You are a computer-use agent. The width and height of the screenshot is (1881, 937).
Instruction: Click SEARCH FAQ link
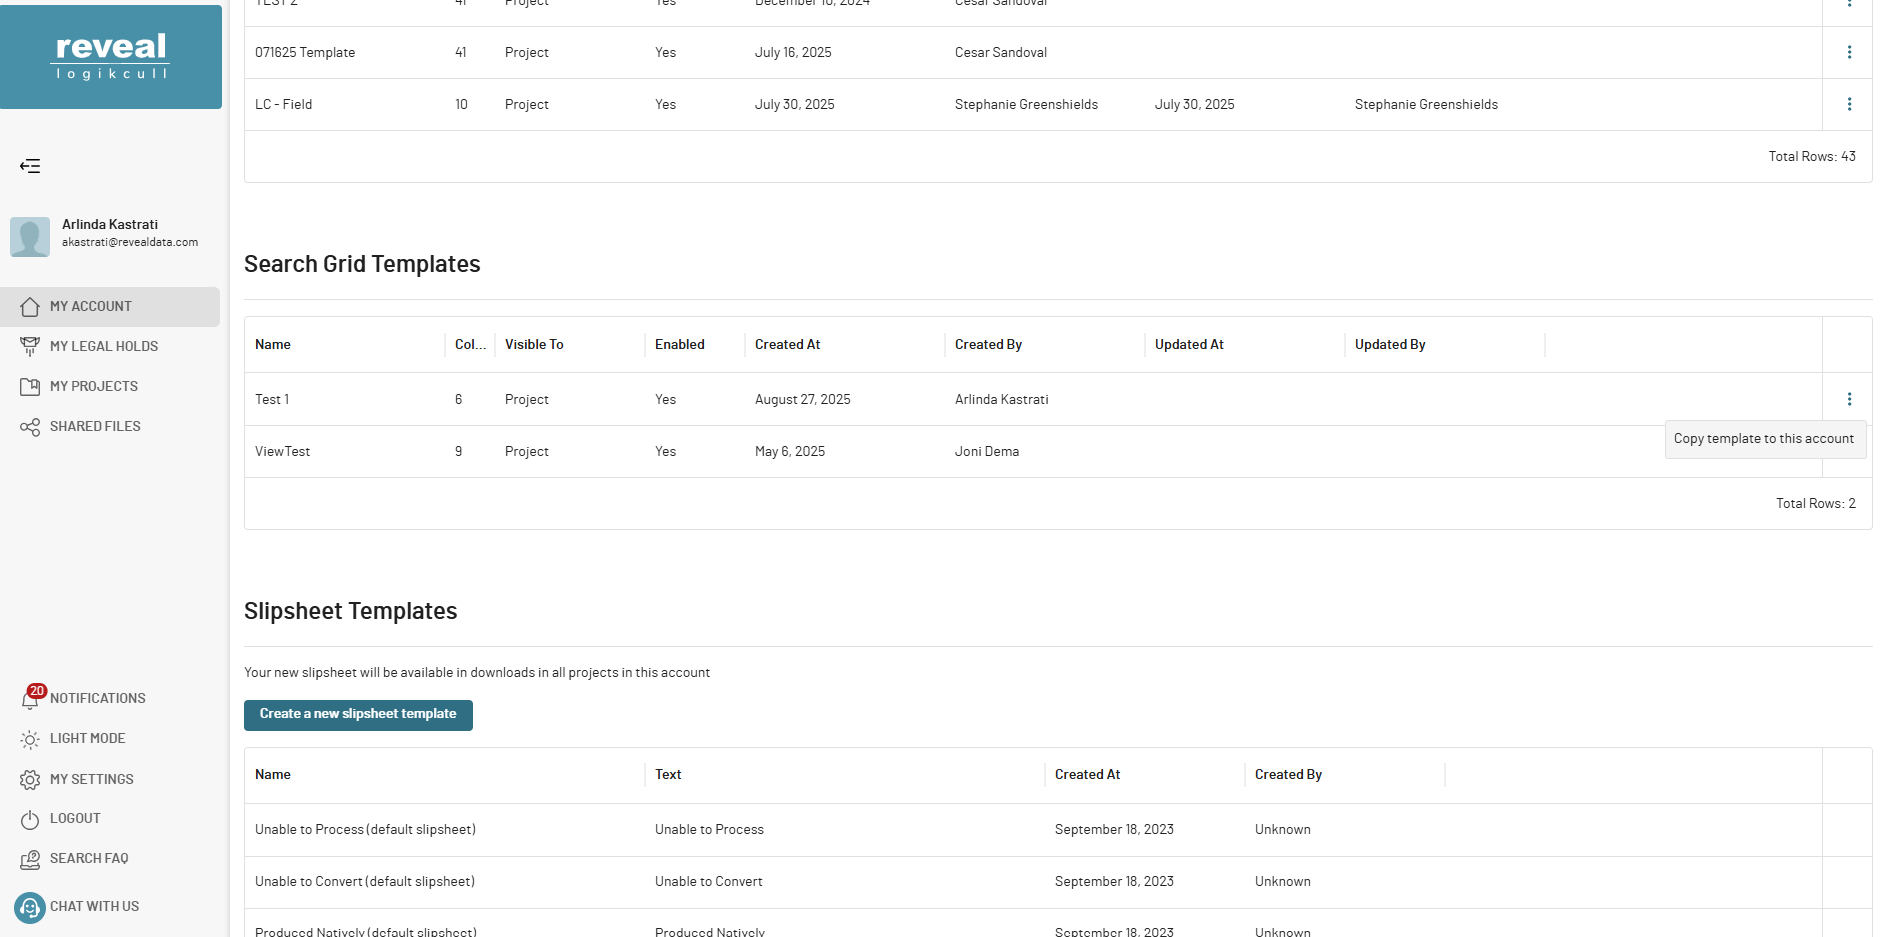pyautogui.click(x=89, y=859)
